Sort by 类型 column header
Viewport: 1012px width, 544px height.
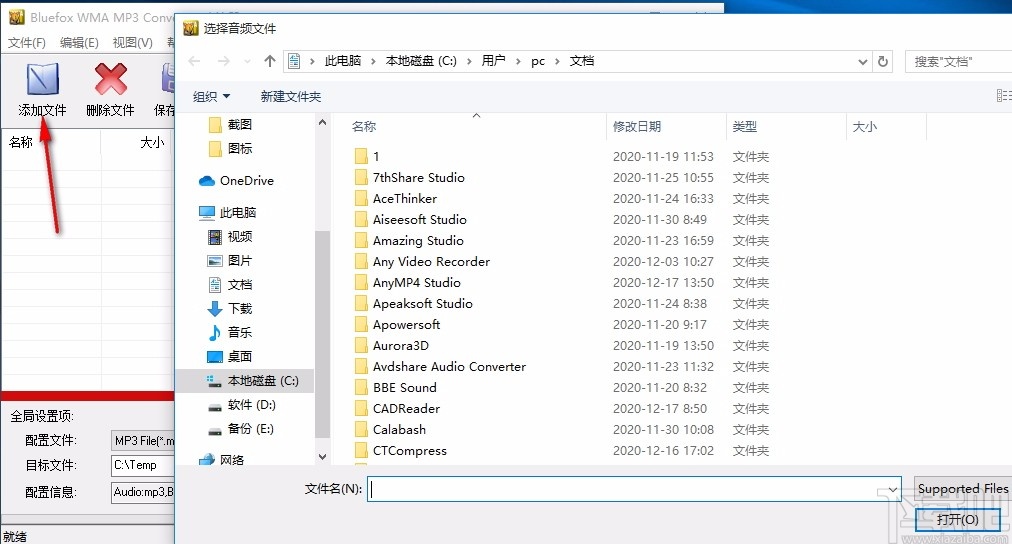click(745, 126)
